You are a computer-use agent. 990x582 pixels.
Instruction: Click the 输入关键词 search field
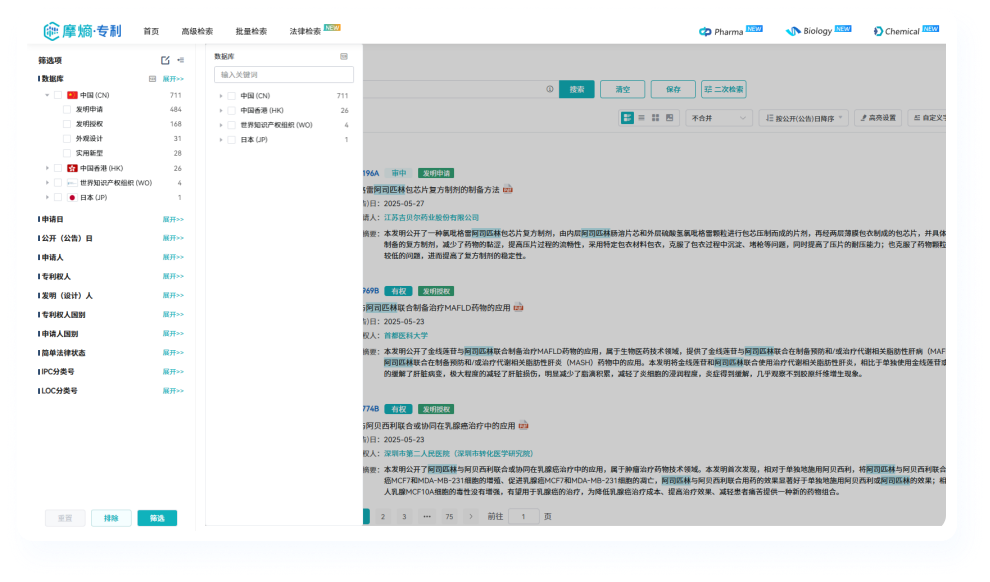point(283,75)
